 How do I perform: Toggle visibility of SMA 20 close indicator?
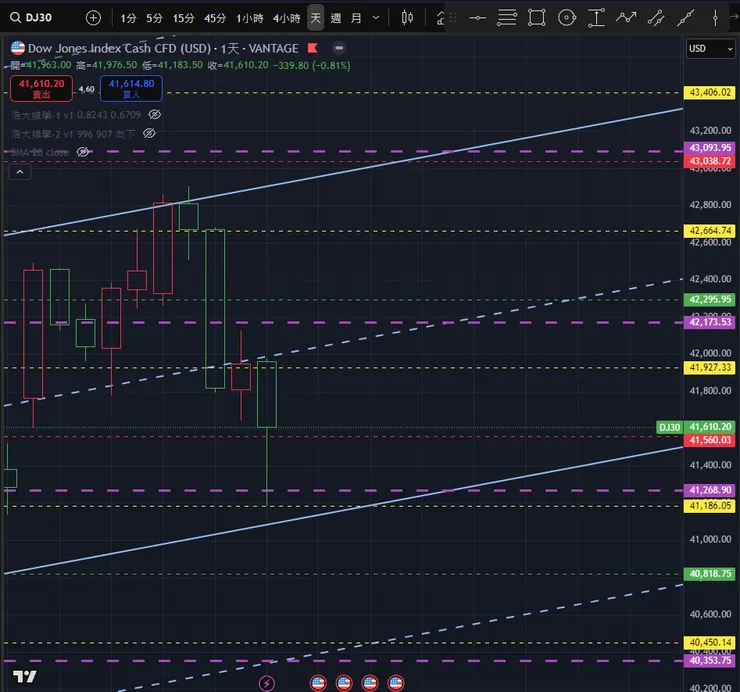click(84, 152)
